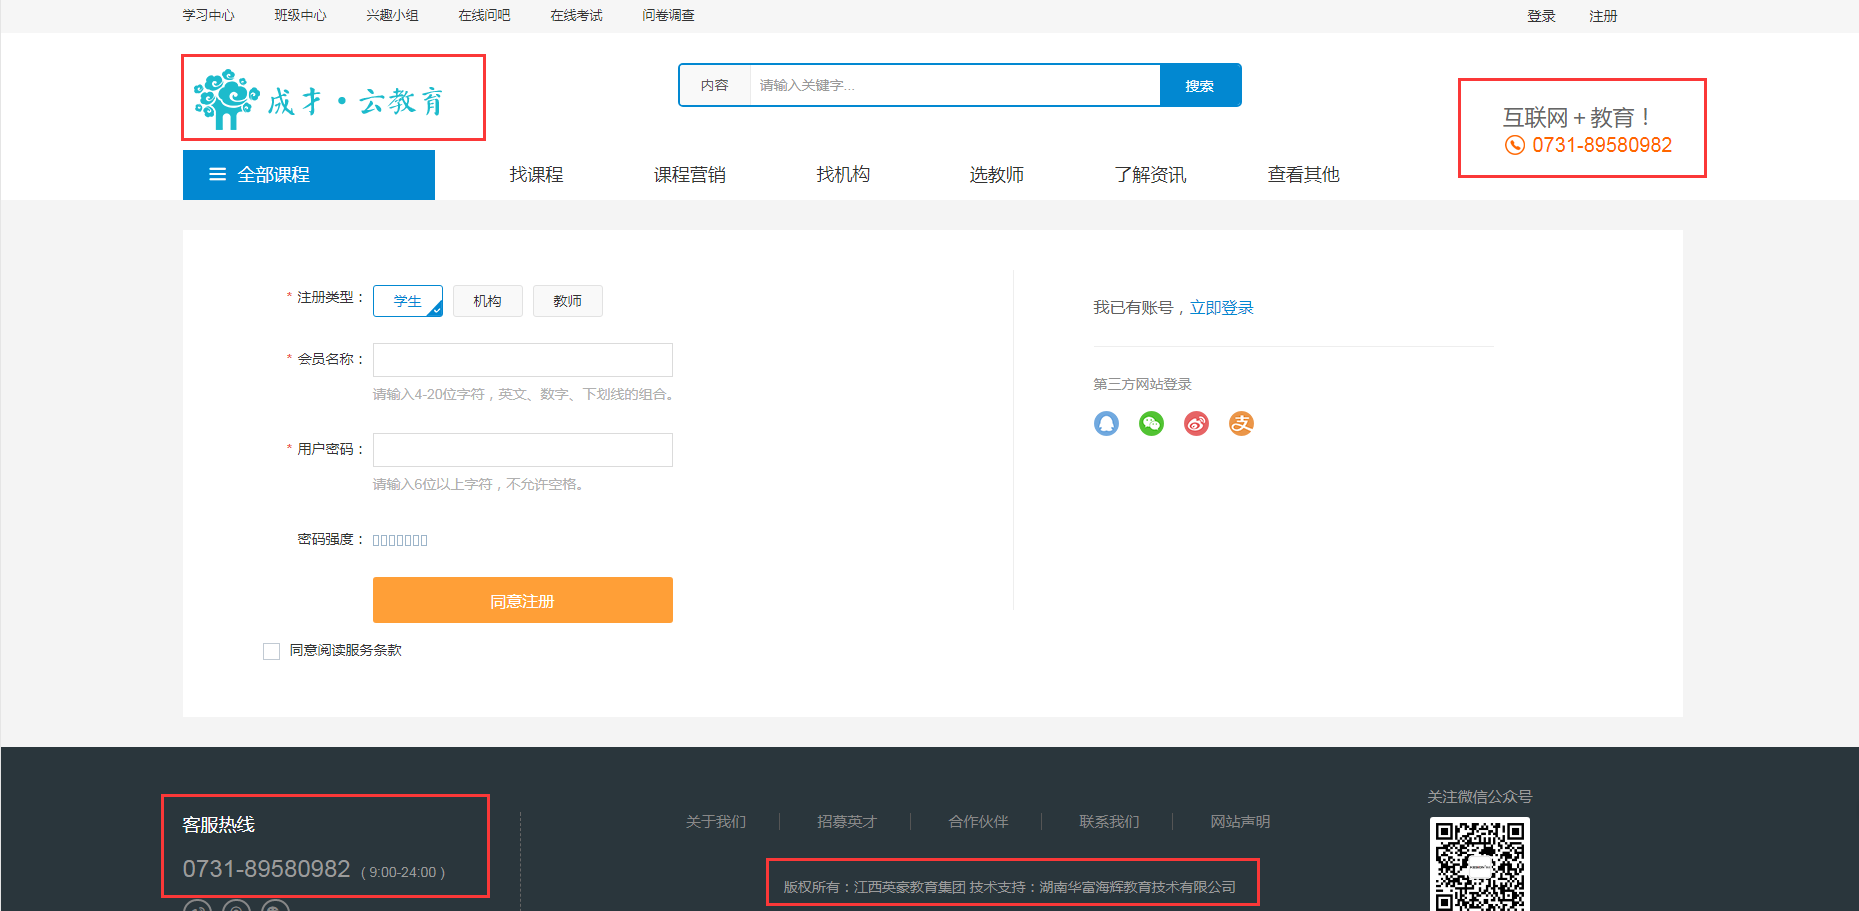Click the WeChat QR code image
The width and height of the screenshot is (1859, 911).
pyautogui.click(x=1479, y=864)
